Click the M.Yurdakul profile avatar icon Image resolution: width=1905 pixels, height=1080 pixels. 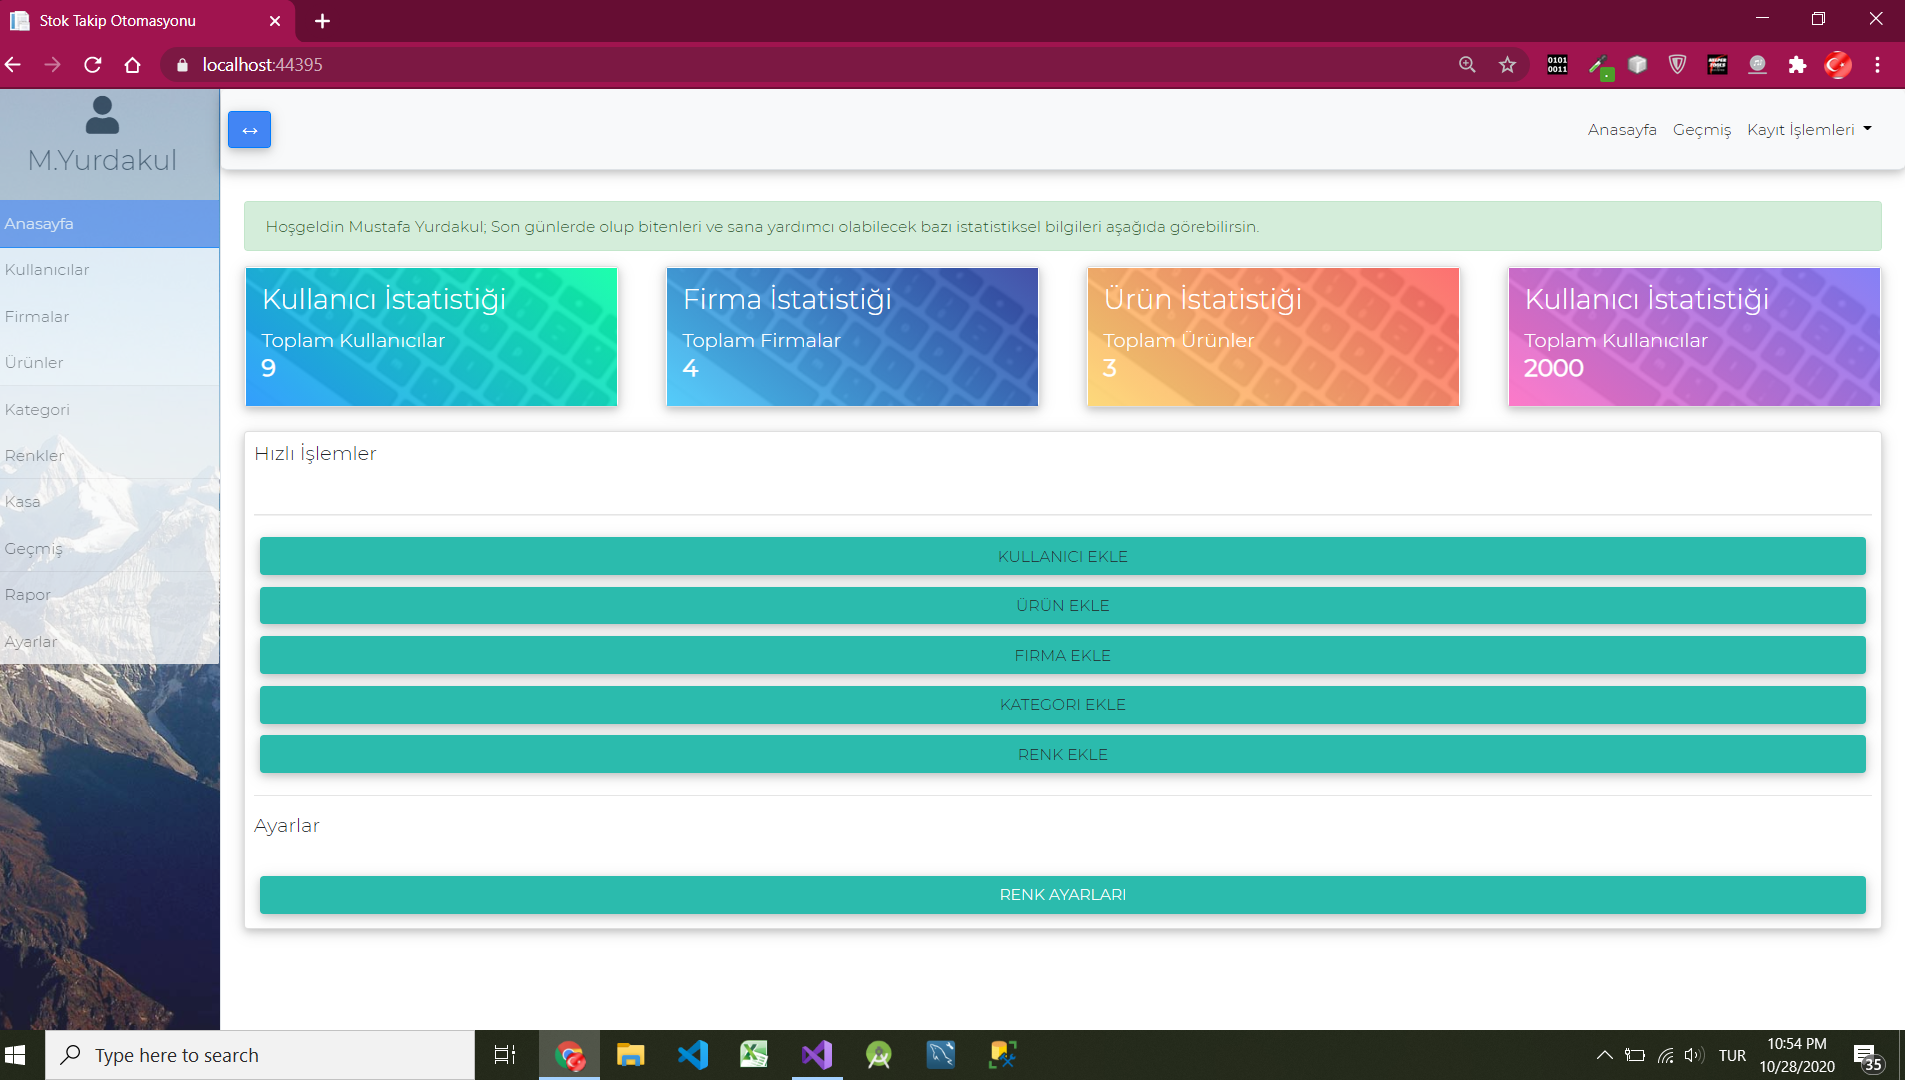click(100, 115)
